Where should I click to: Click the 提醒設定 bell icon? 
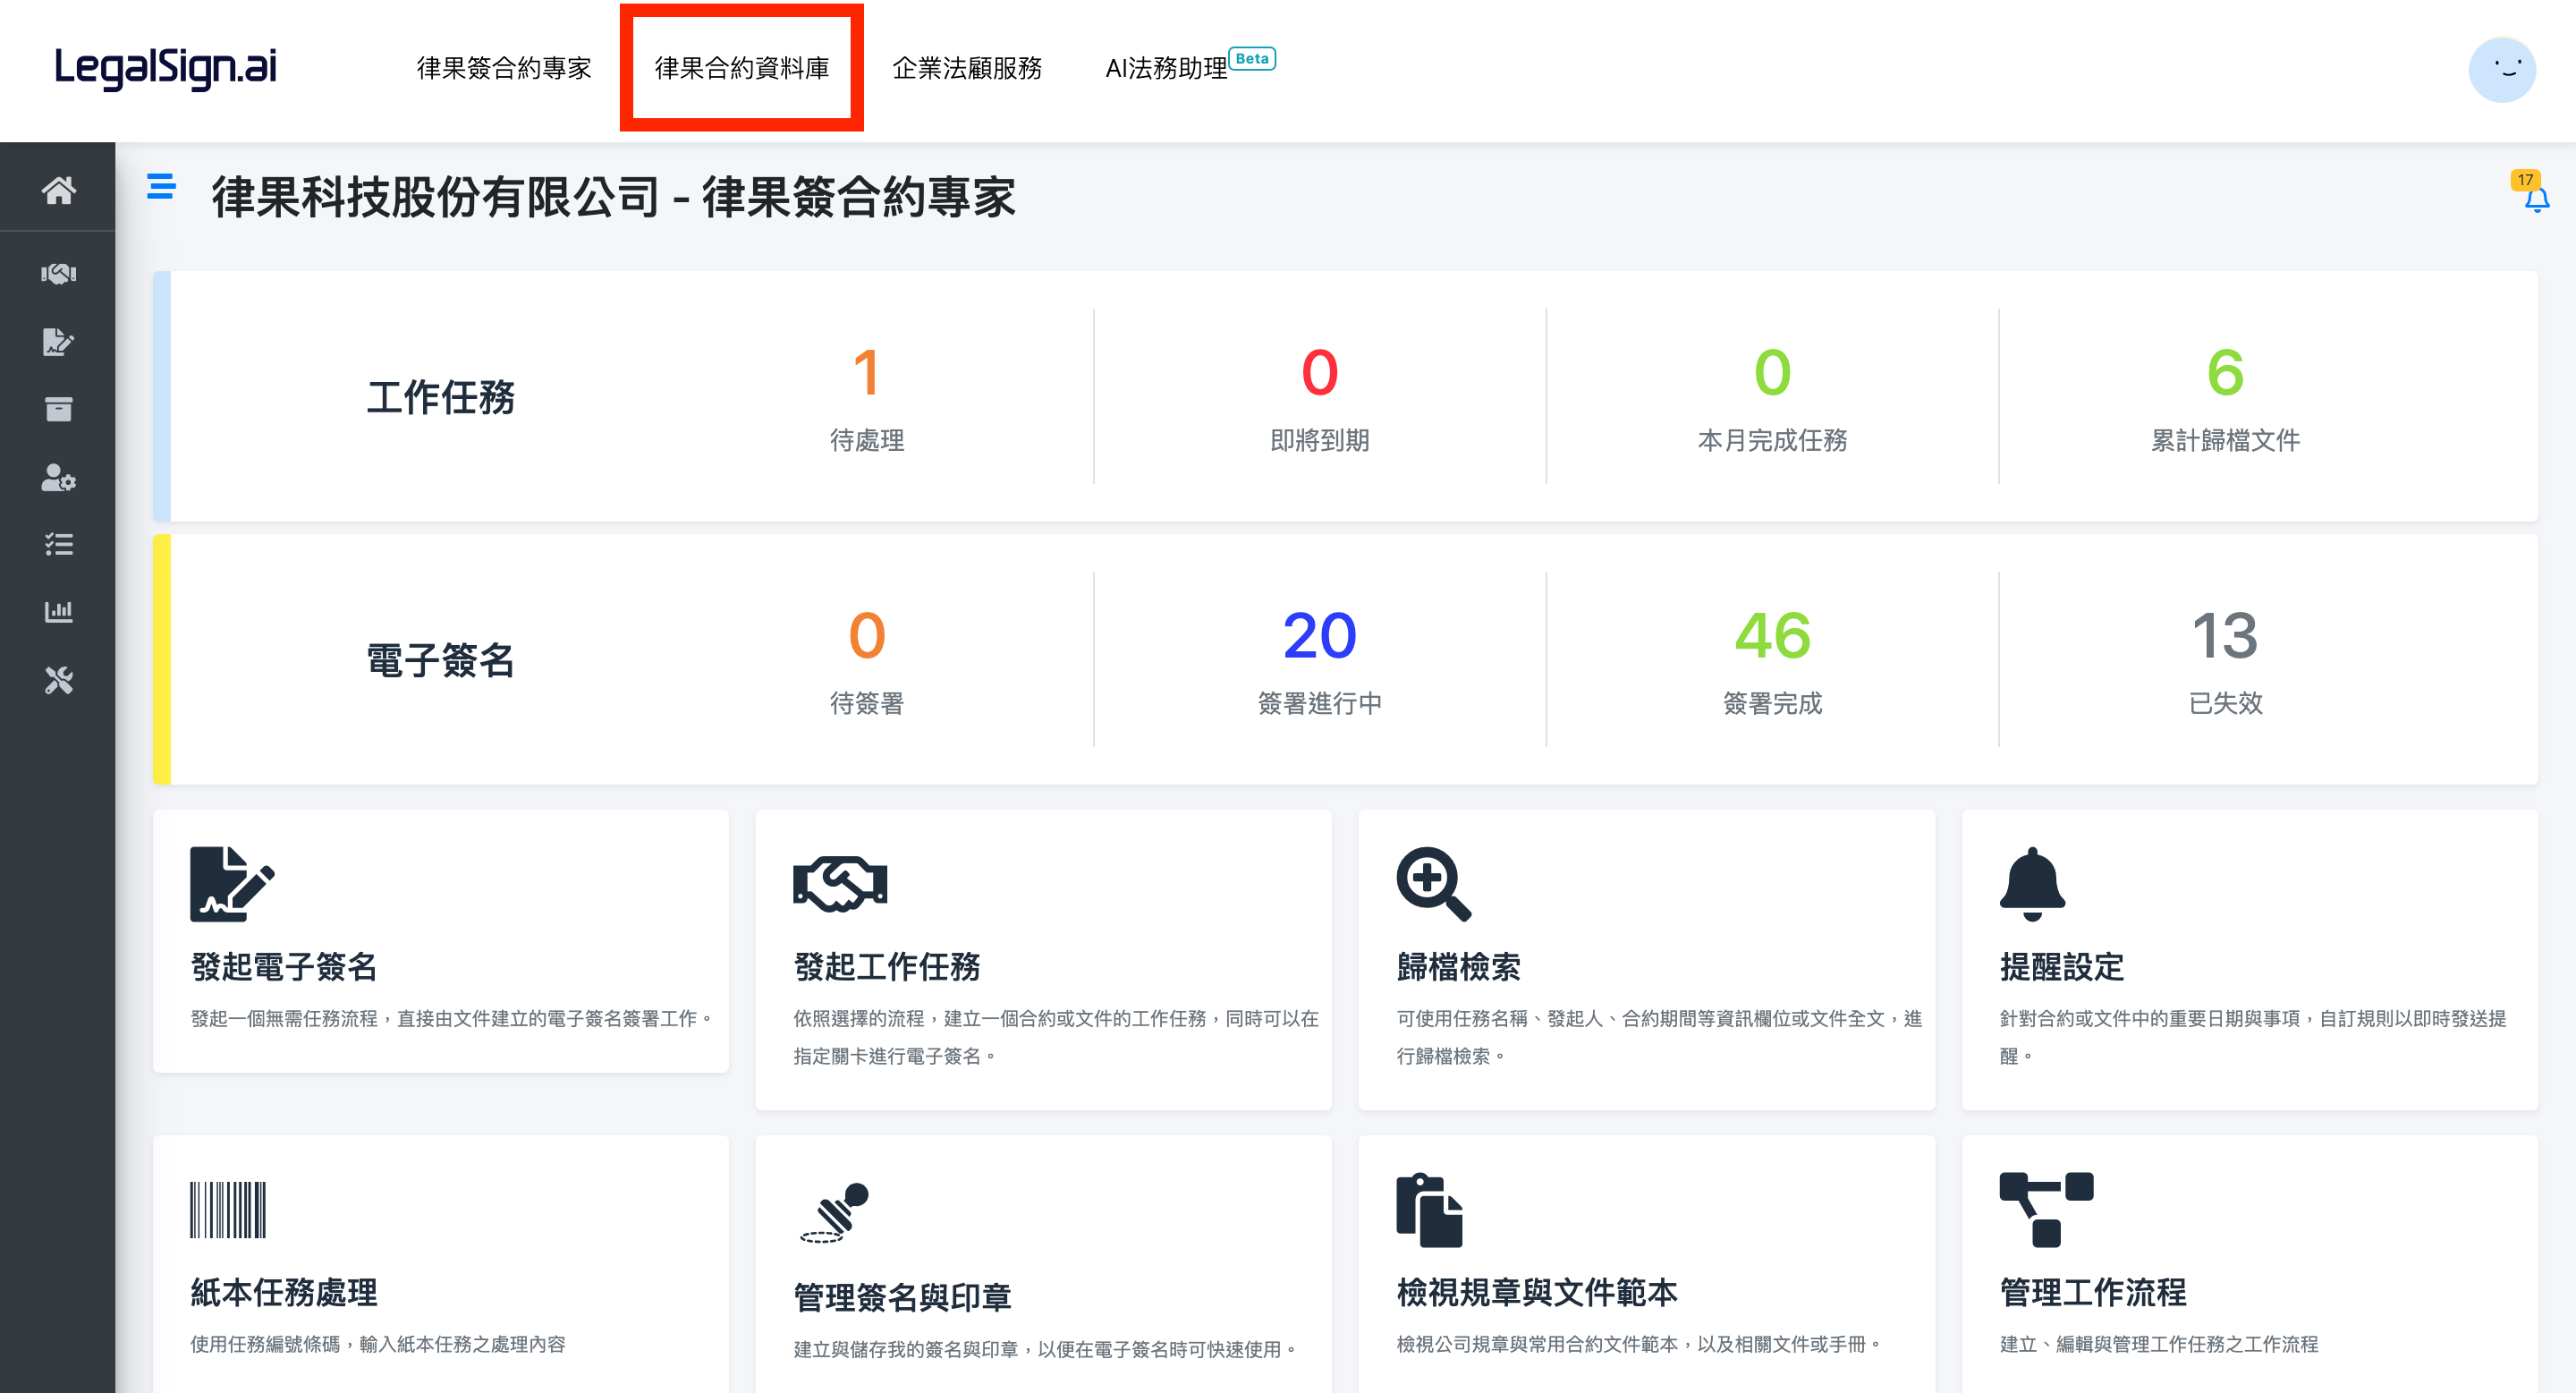[x=2032, y=883]
